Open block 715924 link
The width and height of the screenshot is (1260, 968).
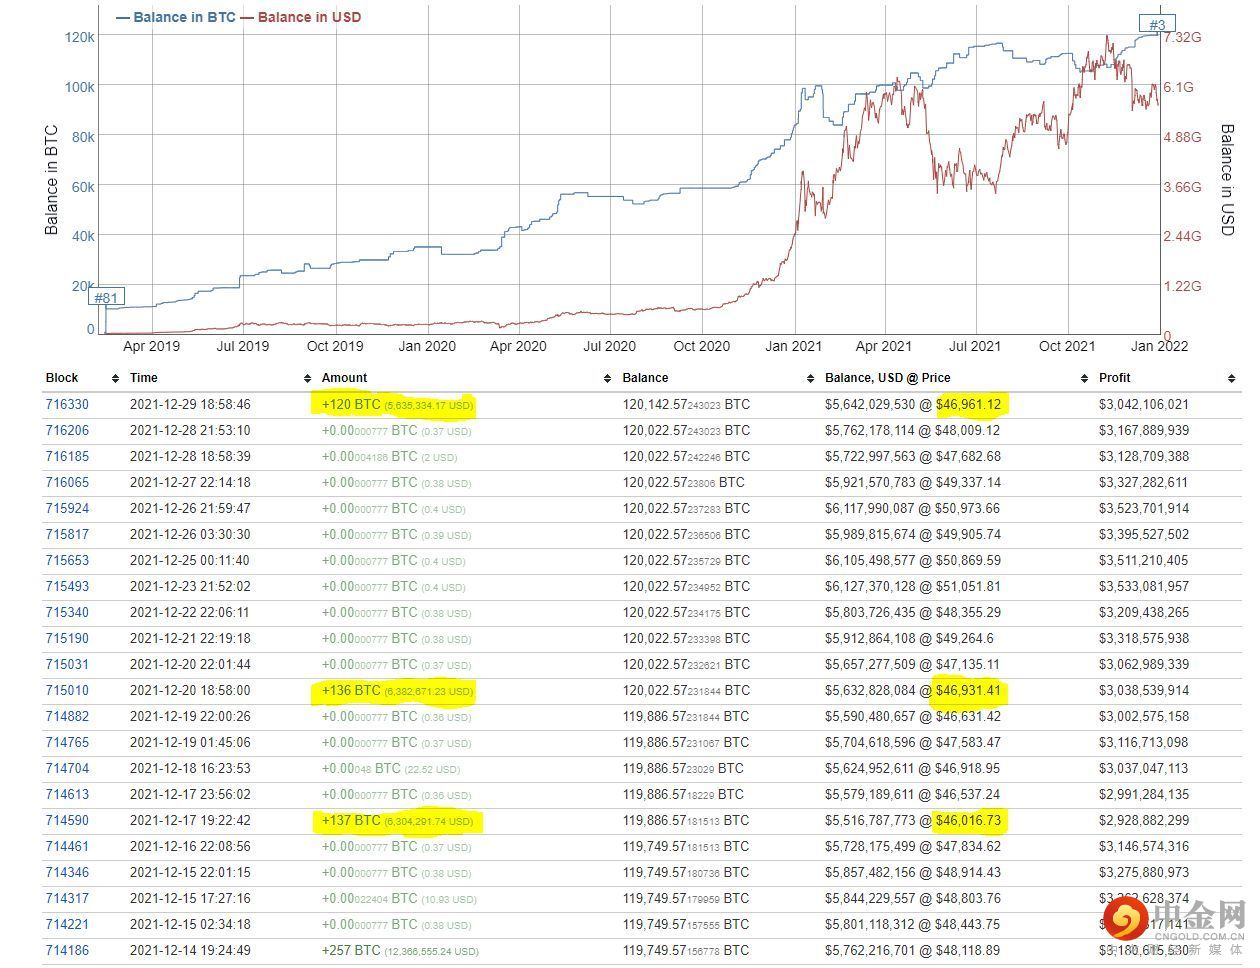tap(67, 509)
